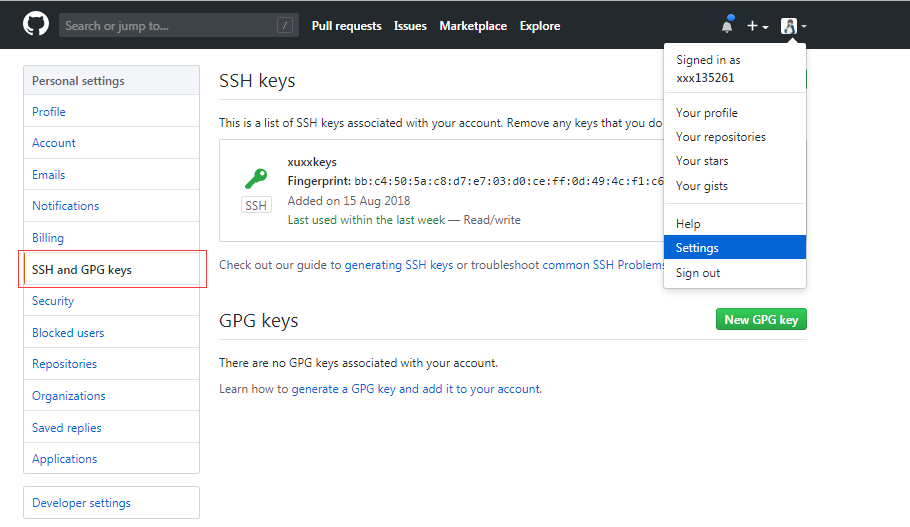Select SSH and GPG keys sidebar item
910x527 pixels.
pyautogui.click(x=82, y=270)
